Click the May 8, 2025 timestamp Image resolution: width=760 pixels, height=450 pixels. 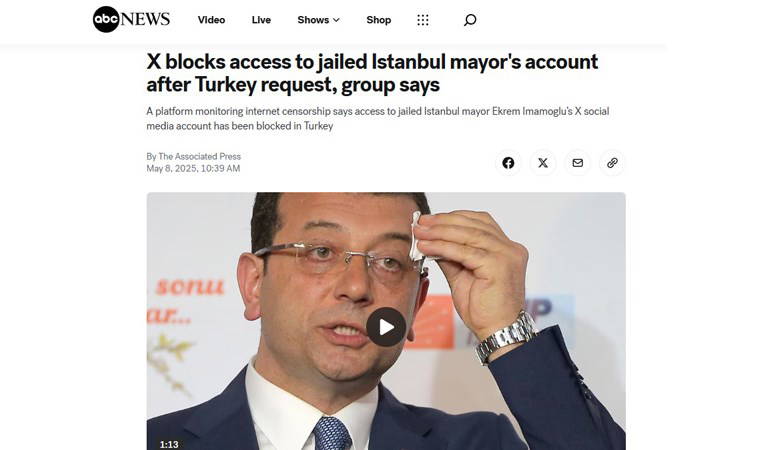(x=193, y=168)
